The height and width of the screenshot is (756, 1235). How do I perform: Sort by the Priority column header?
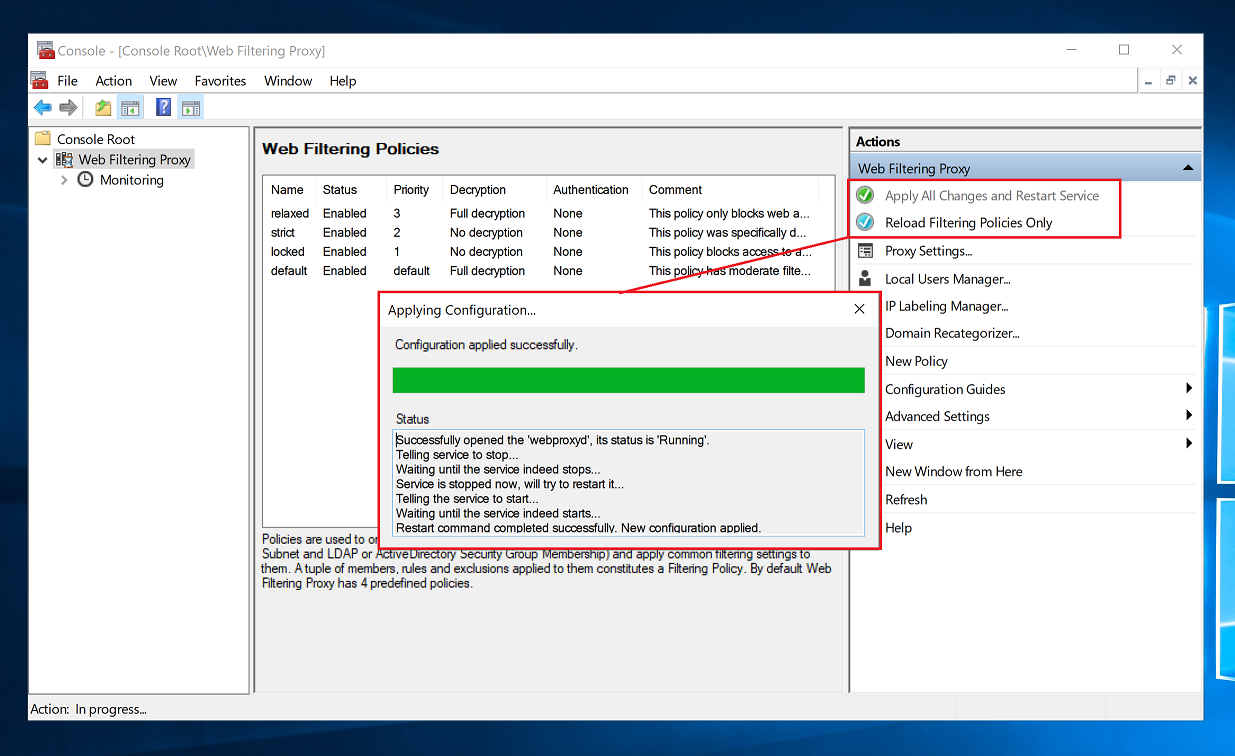(x=414, y=189)
